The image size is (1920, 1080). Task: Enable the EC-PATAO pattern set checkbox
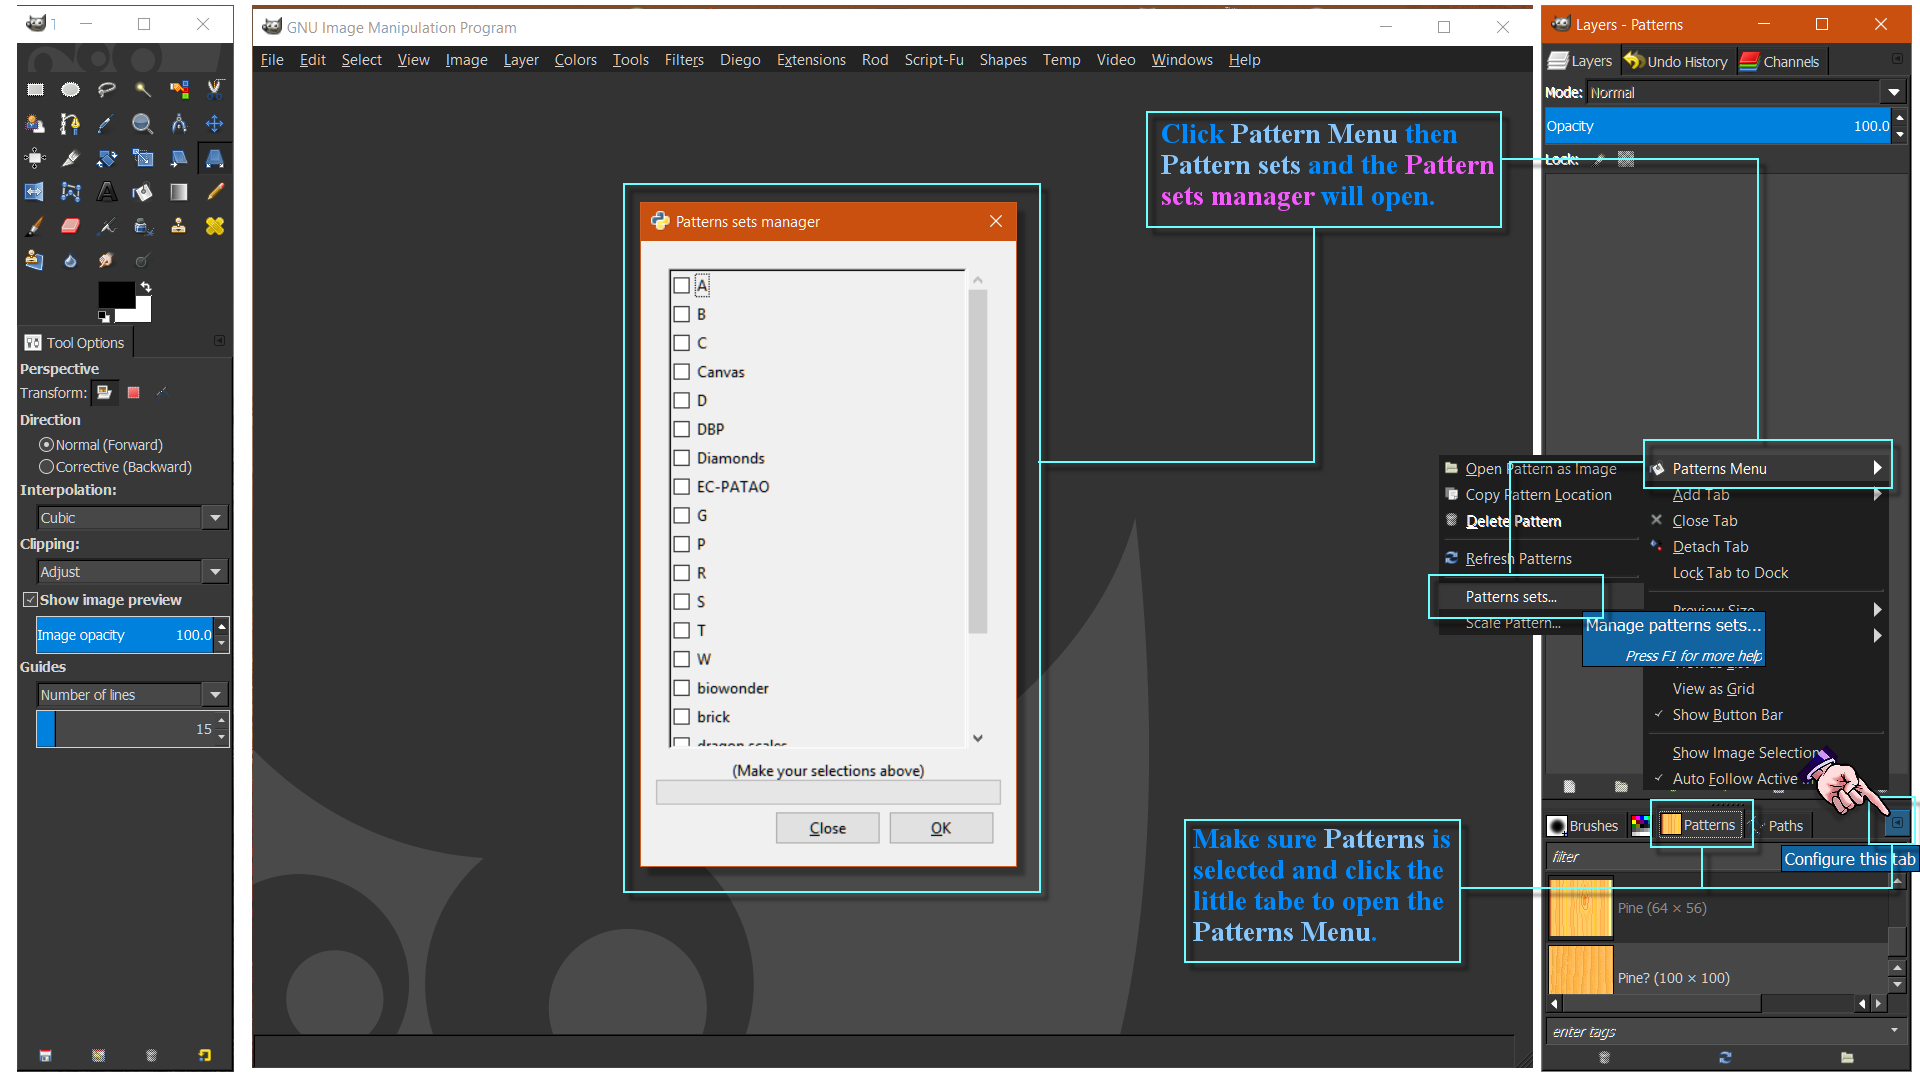[x=682, y=487]
